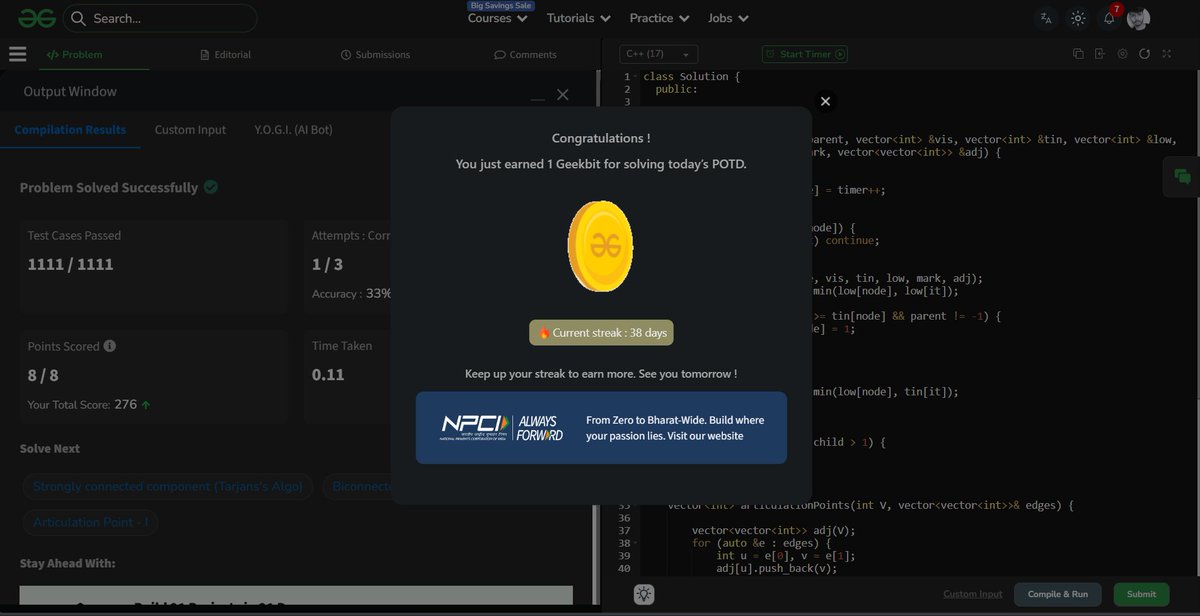Click the Start Timer button
1200x616 pixels.
point(805,54)
